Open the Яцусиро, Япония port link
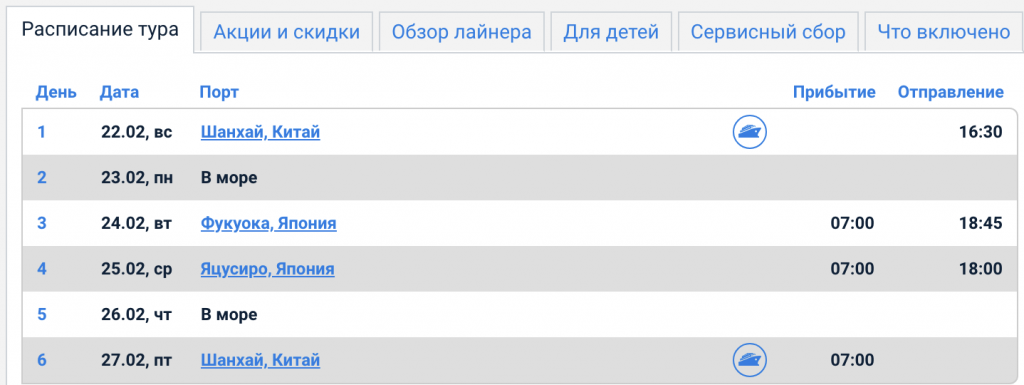The image size is (1024, 385). pyautogui.click(x=267, y=269)
